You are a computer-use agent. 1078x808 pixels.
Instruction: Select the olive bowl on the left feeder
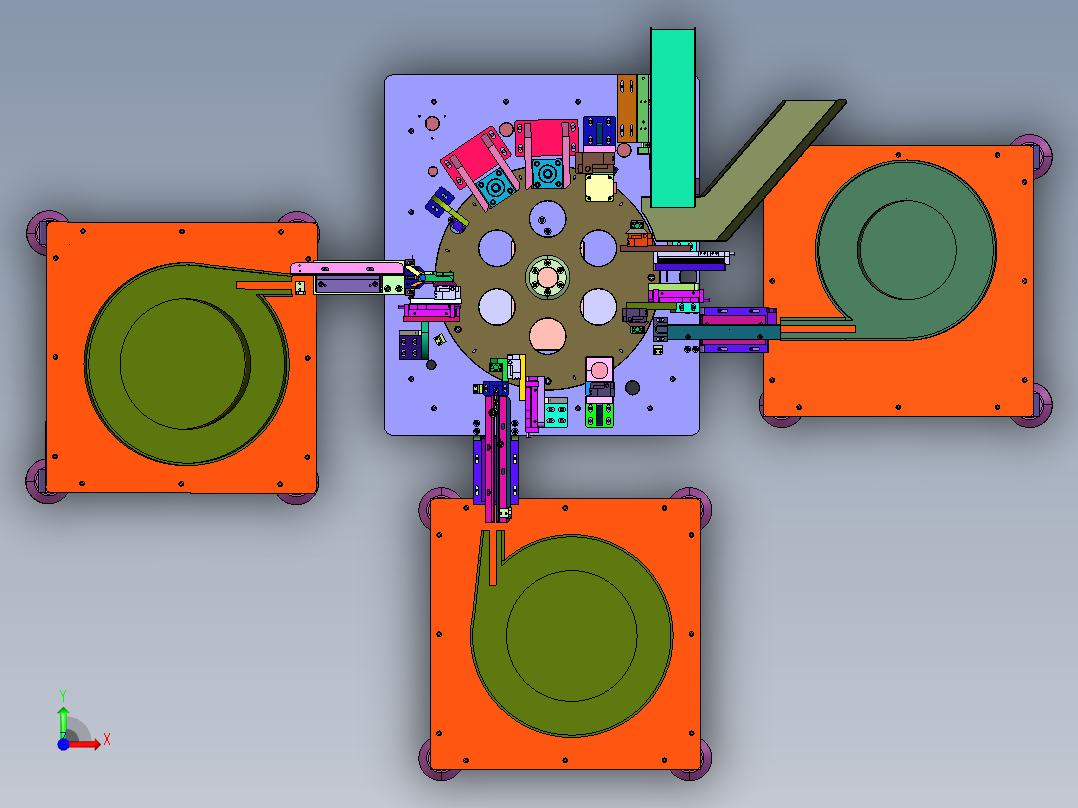187,363
